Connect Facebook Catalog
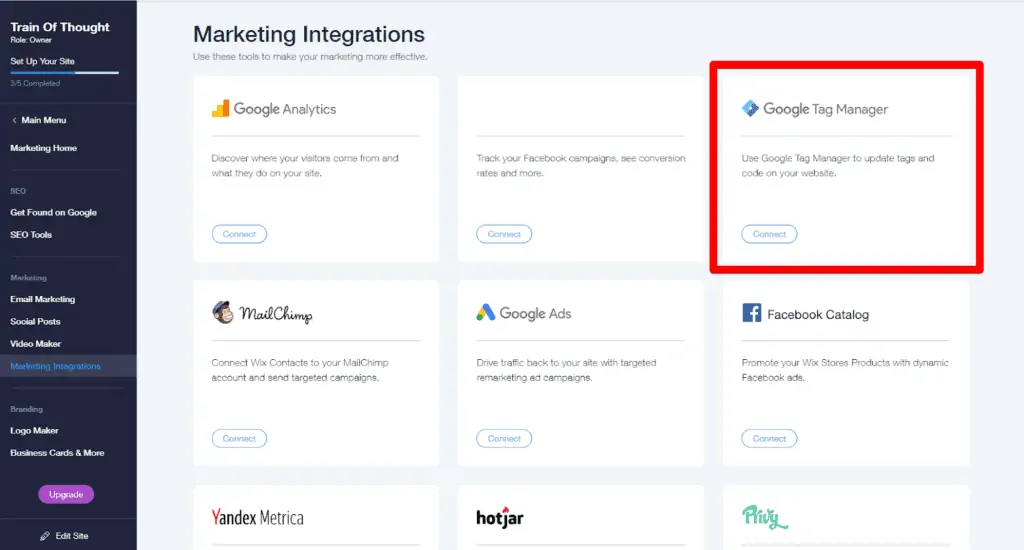1024x550 pixels. [769, 438]
